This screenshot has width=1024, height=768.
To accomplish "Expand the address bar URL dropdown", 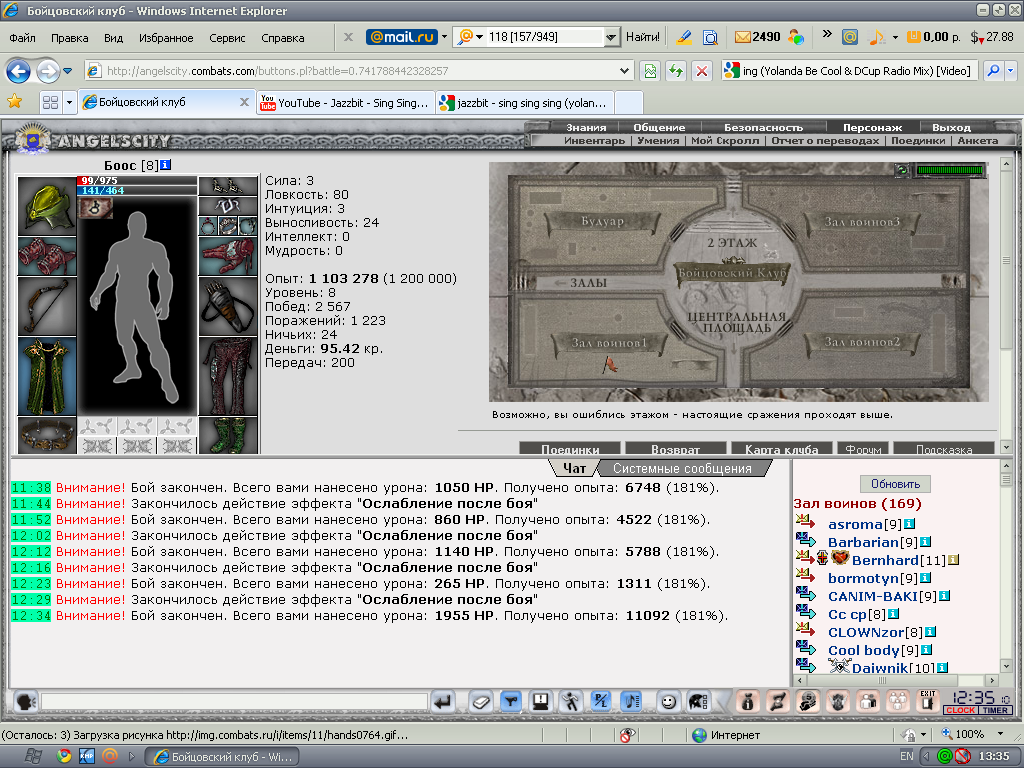I will [x=624, y=71].
